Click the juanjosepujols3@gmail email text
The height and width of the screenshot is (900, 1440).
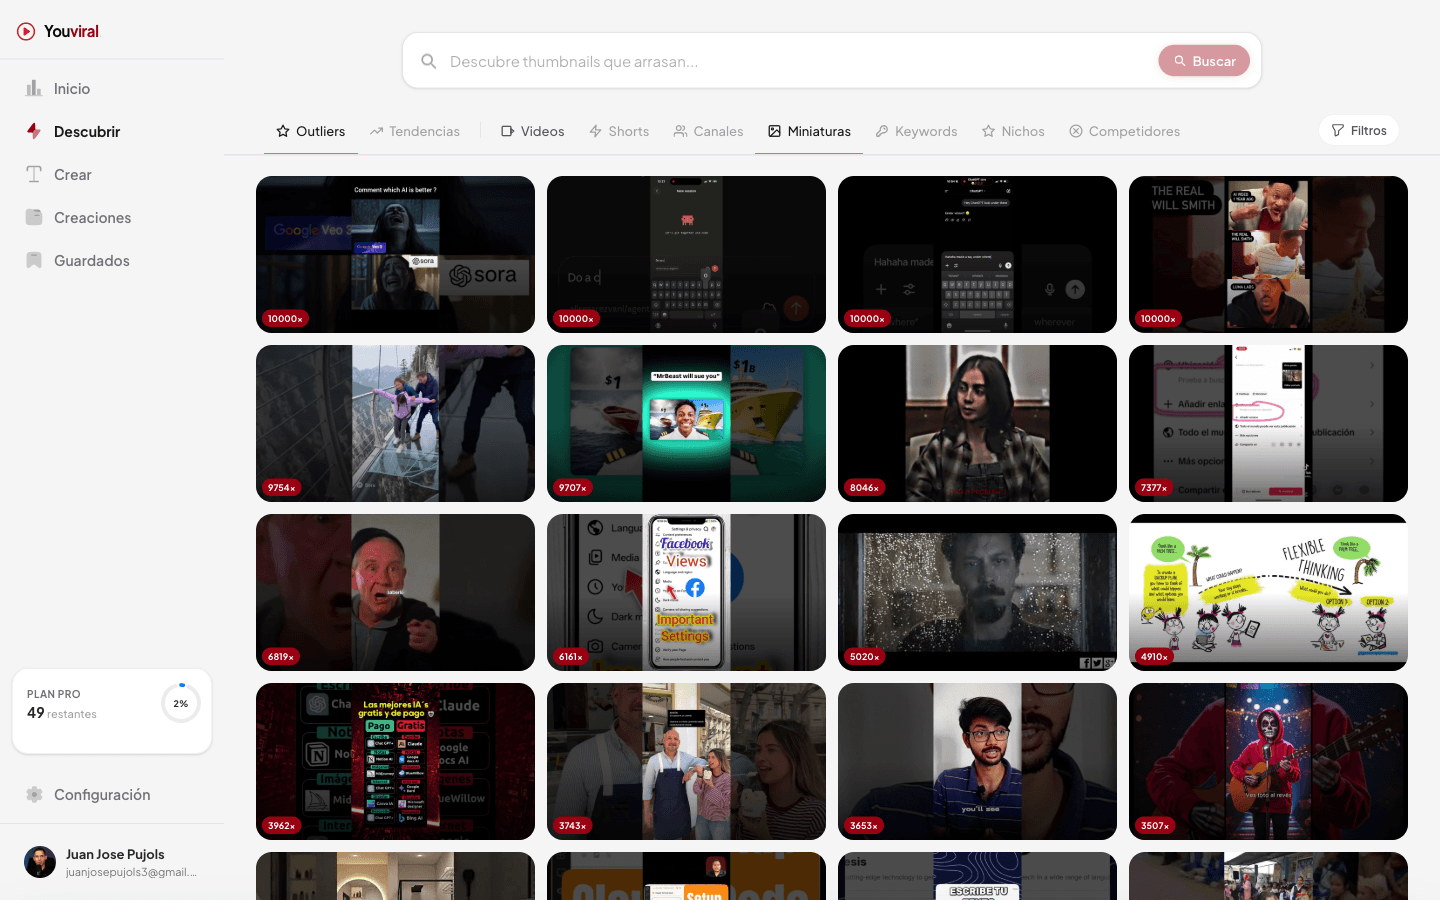coord(131,872)
